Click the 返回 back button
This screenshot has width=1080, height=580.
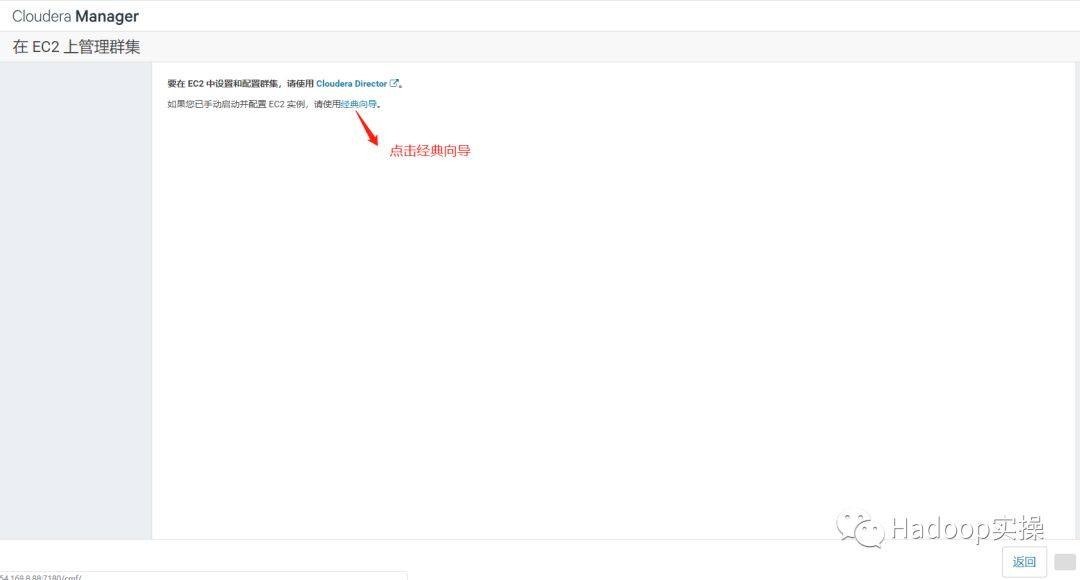point(1024,561)
